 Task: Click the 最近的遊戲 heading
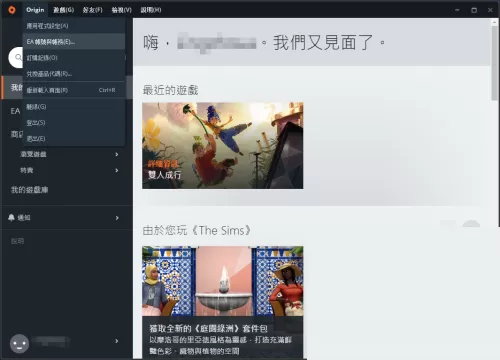coord(170,90)
